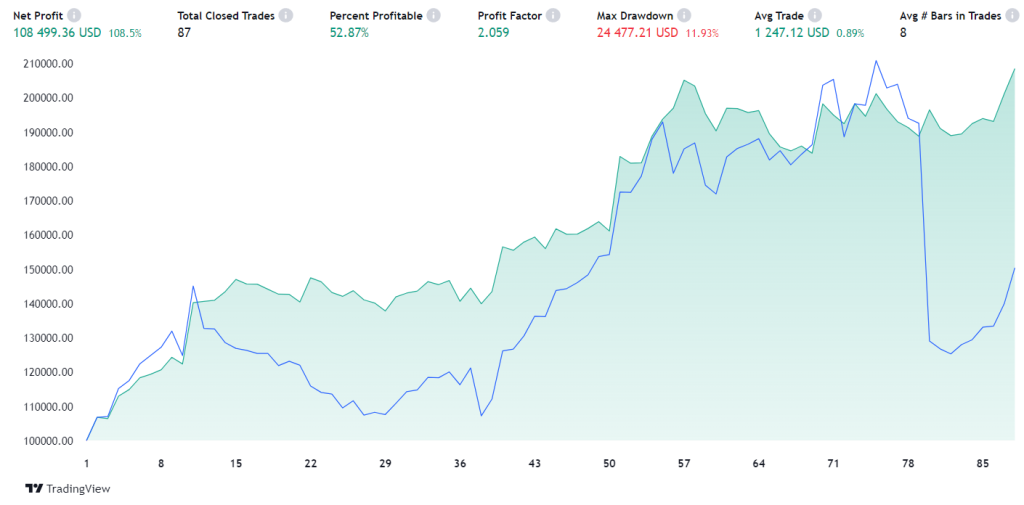Click the Total Closed Trades label

coord(226,16)
